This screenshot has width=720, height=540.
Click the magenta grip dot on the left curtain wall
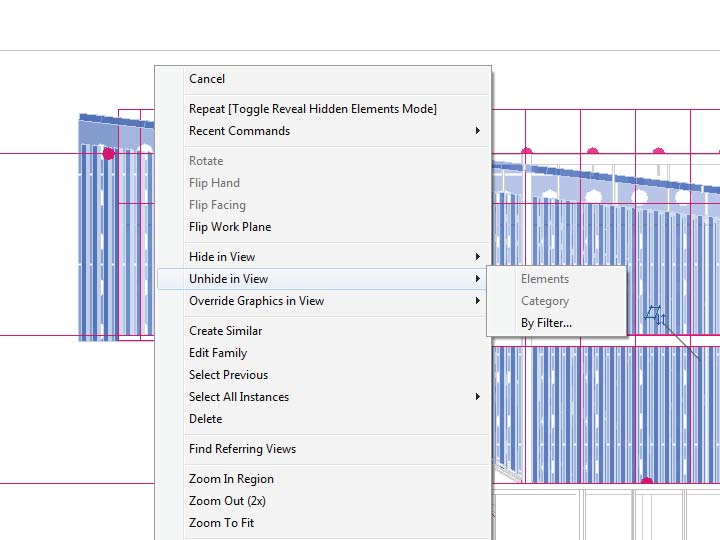[109, 154]
